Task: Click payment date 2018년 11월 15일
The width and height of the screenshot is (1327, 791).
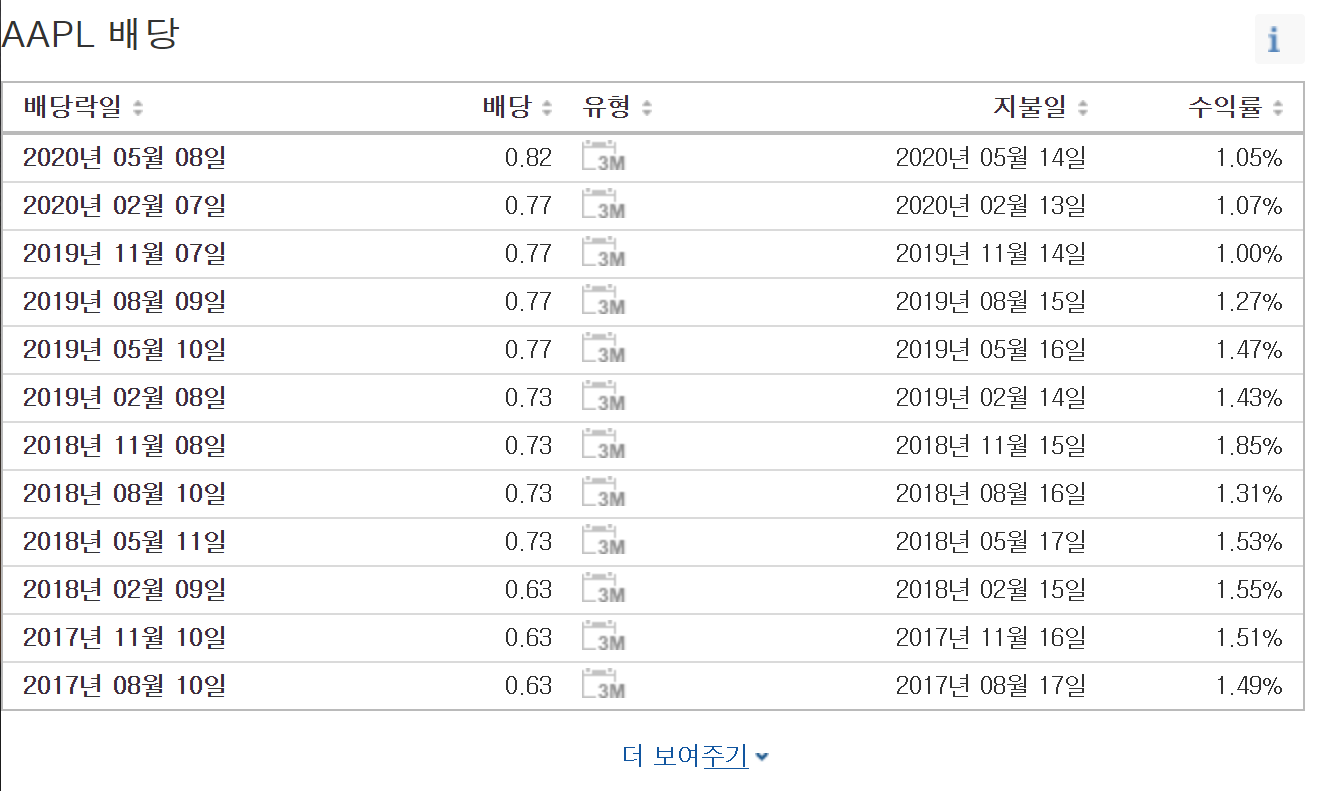Action: coord(990,446)
